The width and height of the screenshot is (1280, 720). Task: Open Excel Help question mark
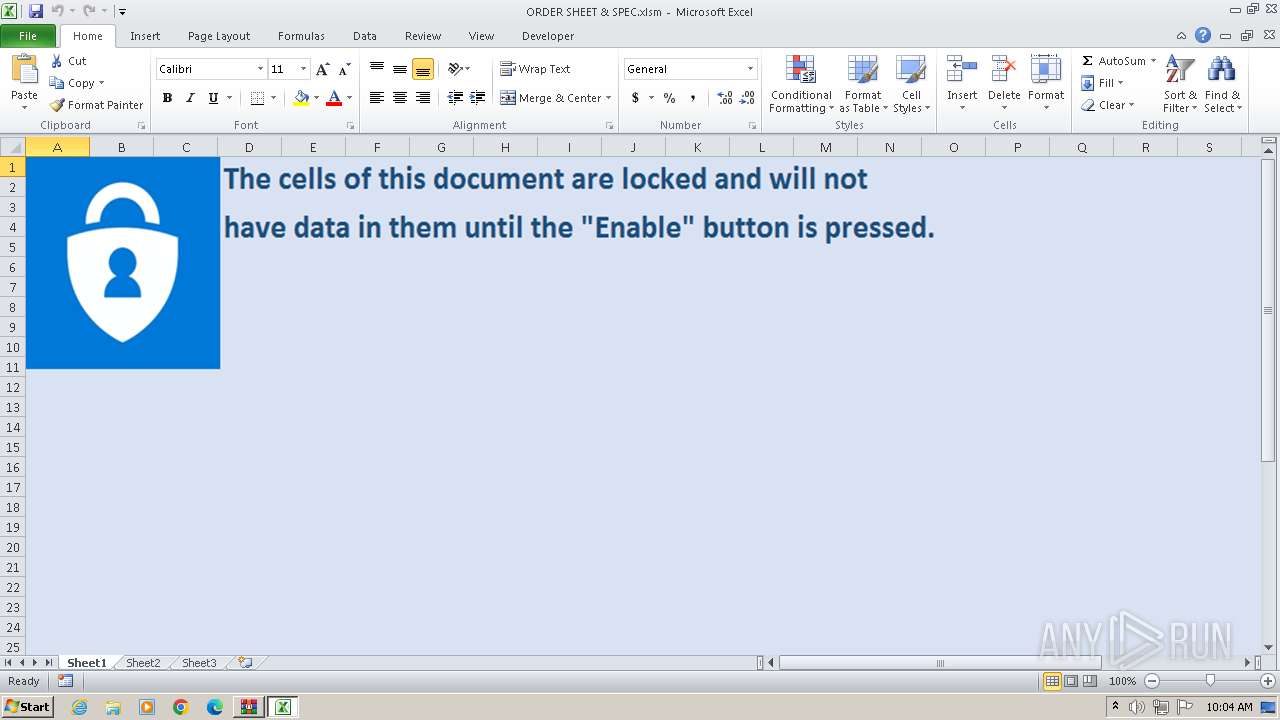tap(1203, 36)
